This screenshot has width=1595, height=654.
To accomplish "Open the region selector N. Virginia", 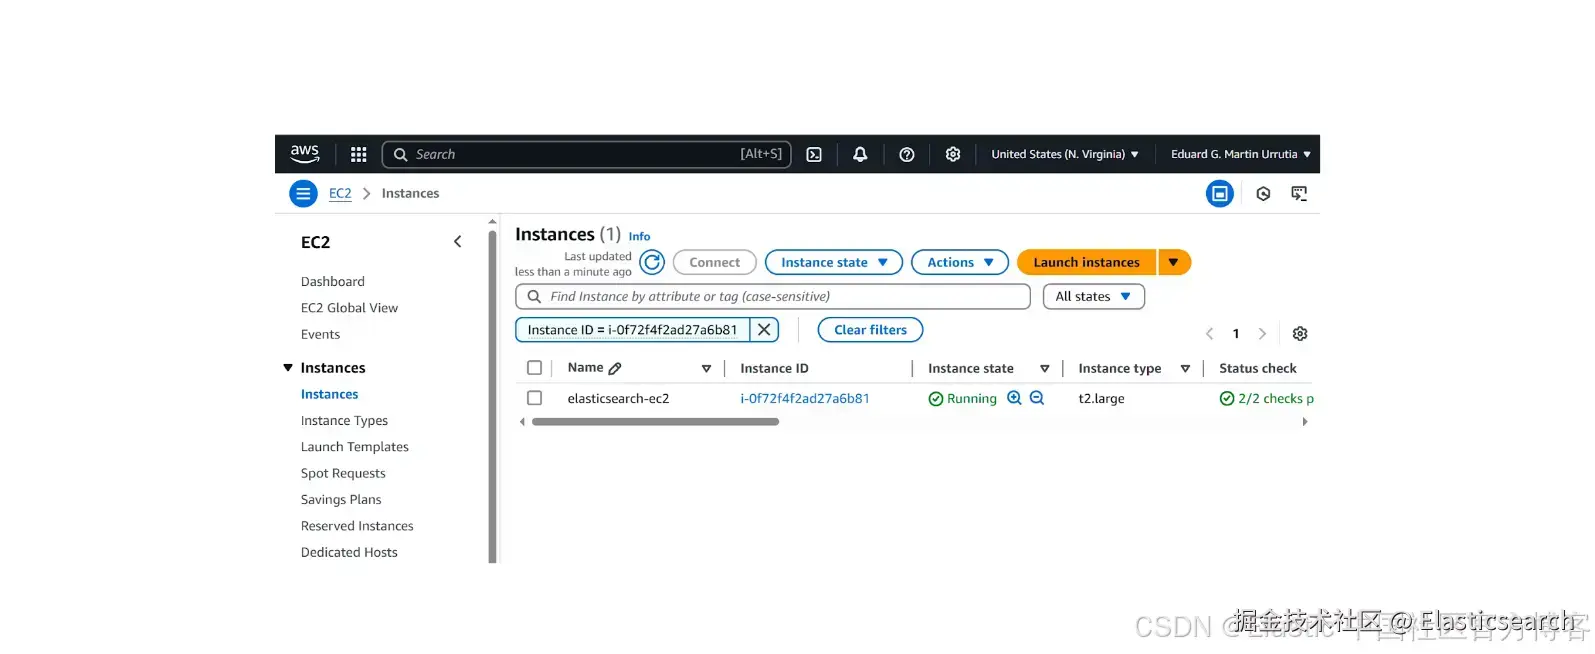I will pos(1064,154).
